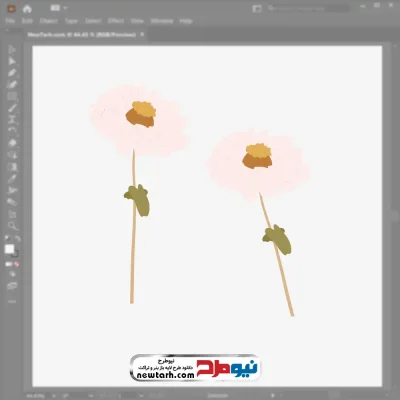Image resolution: width=400 pixels, height=400 pixels.
Task: Click the newtarh.com logo link
Action: tap(195, 368)
